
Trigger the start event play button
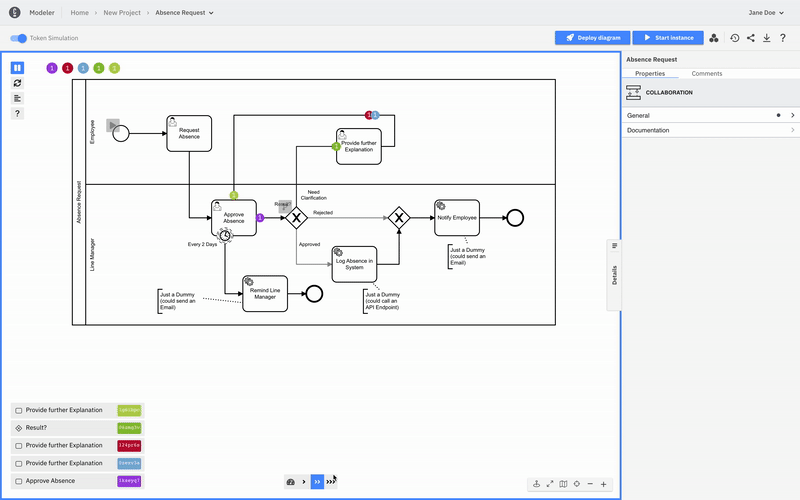113,126
